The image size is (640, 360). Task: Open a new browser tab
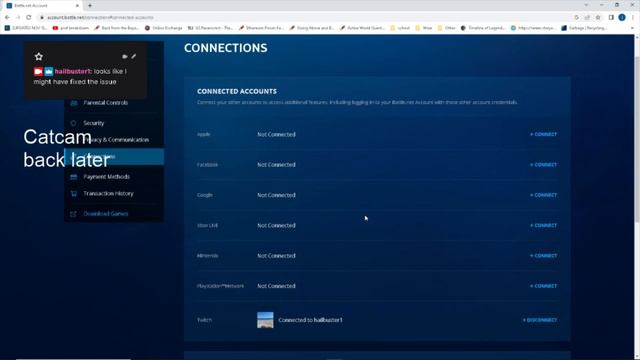[x=90, y=6]
